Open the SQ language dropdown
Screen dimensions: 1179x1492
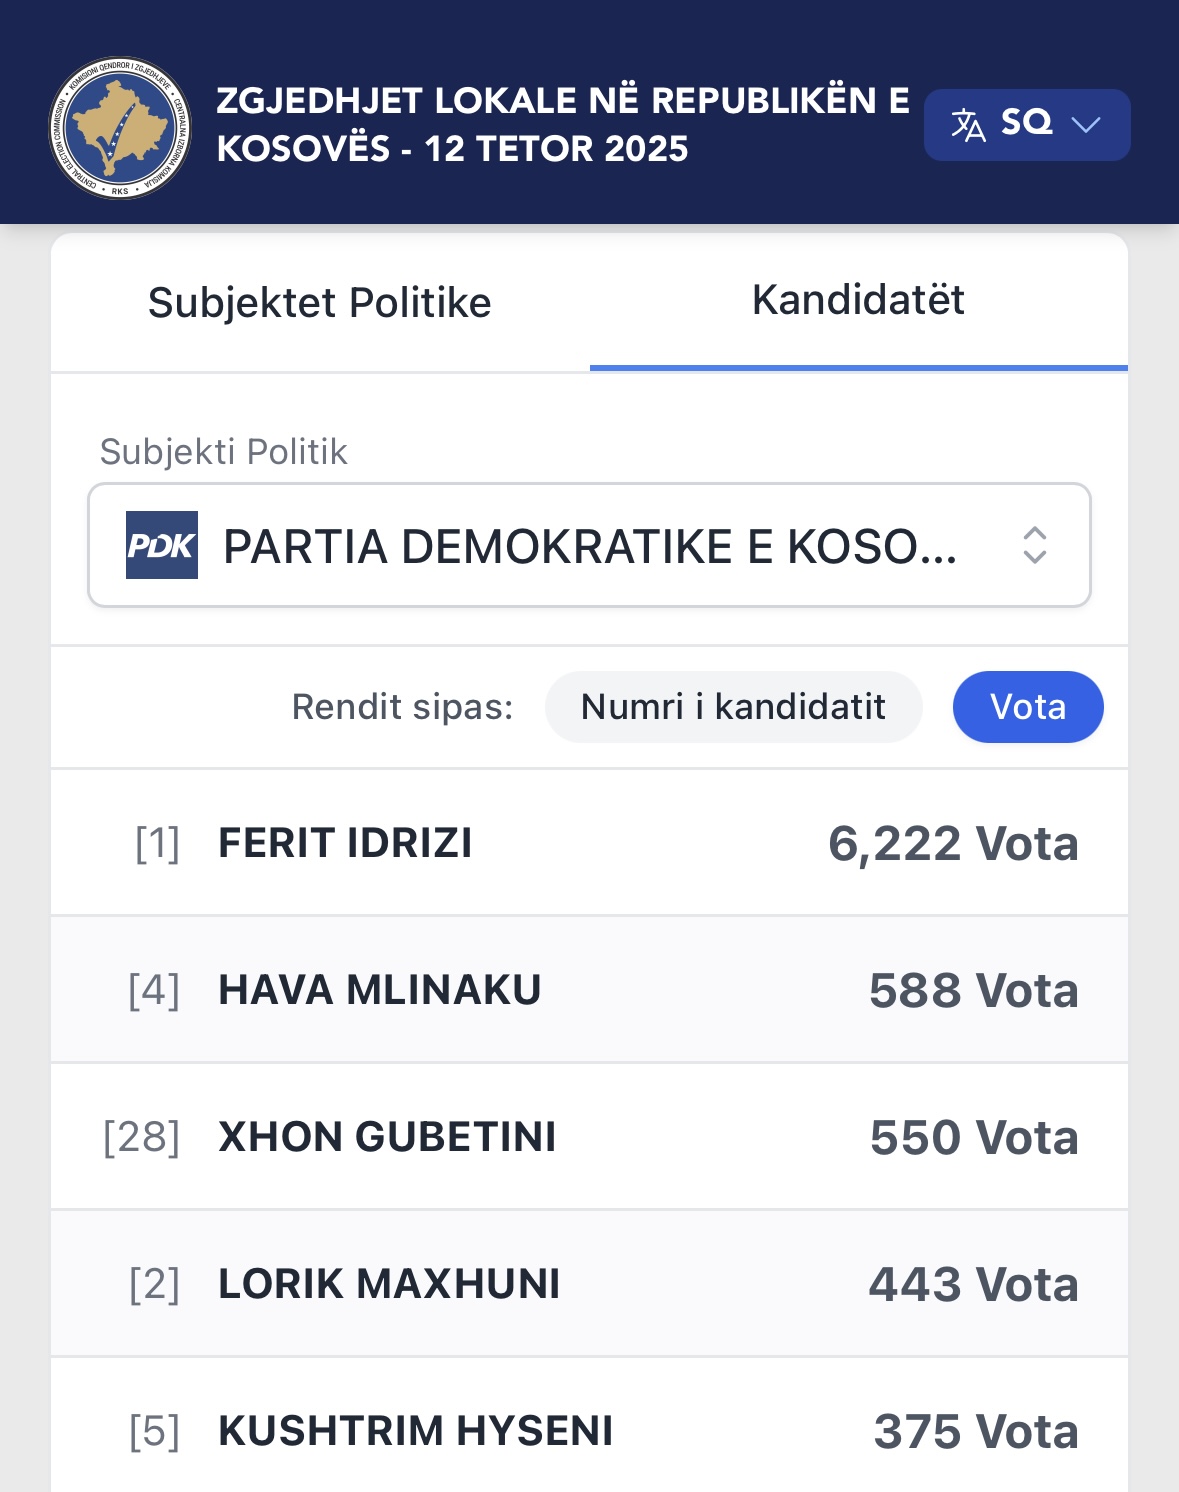click(x=1026, y=125)
